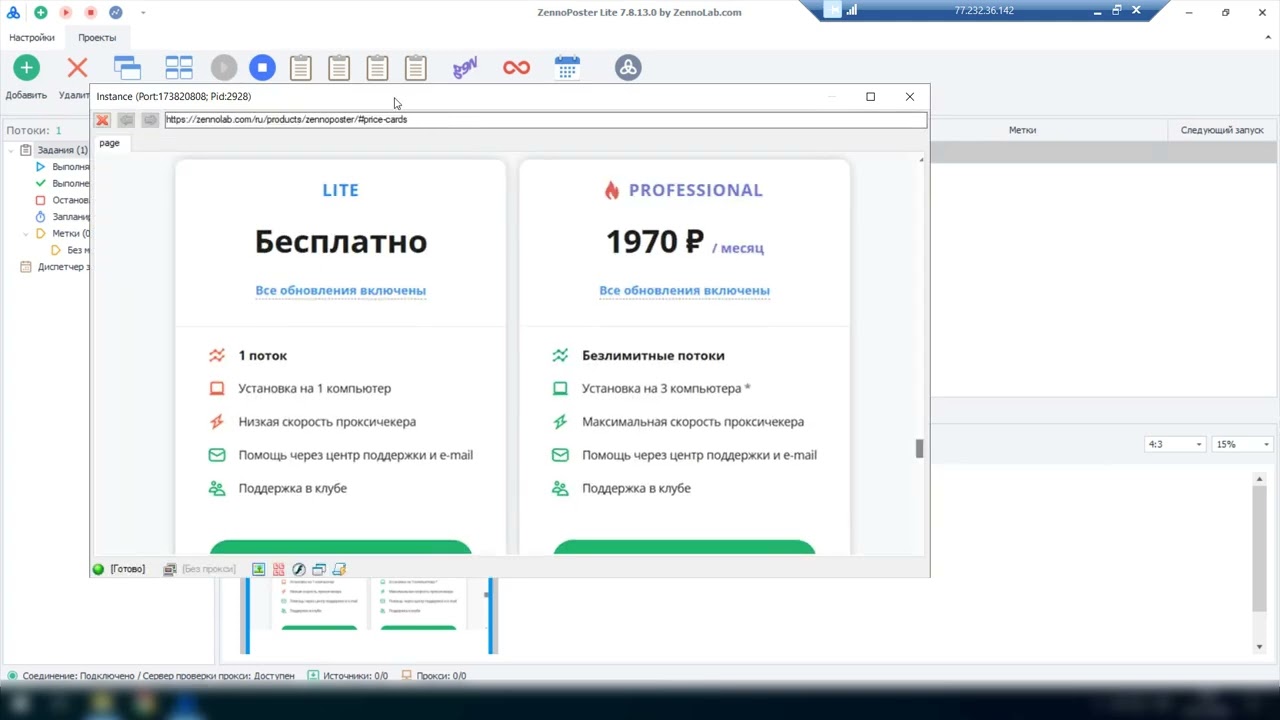Click the cascaded windows icon in ribbon

127,68
